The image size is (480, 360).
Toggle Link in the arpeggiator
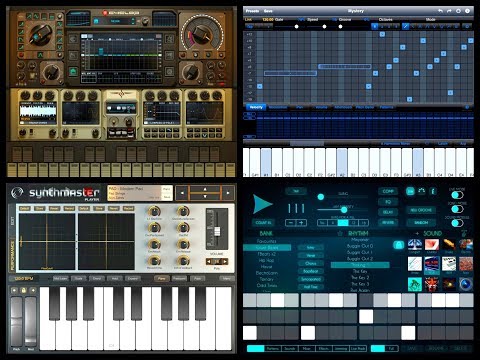[x=249, y=20]
